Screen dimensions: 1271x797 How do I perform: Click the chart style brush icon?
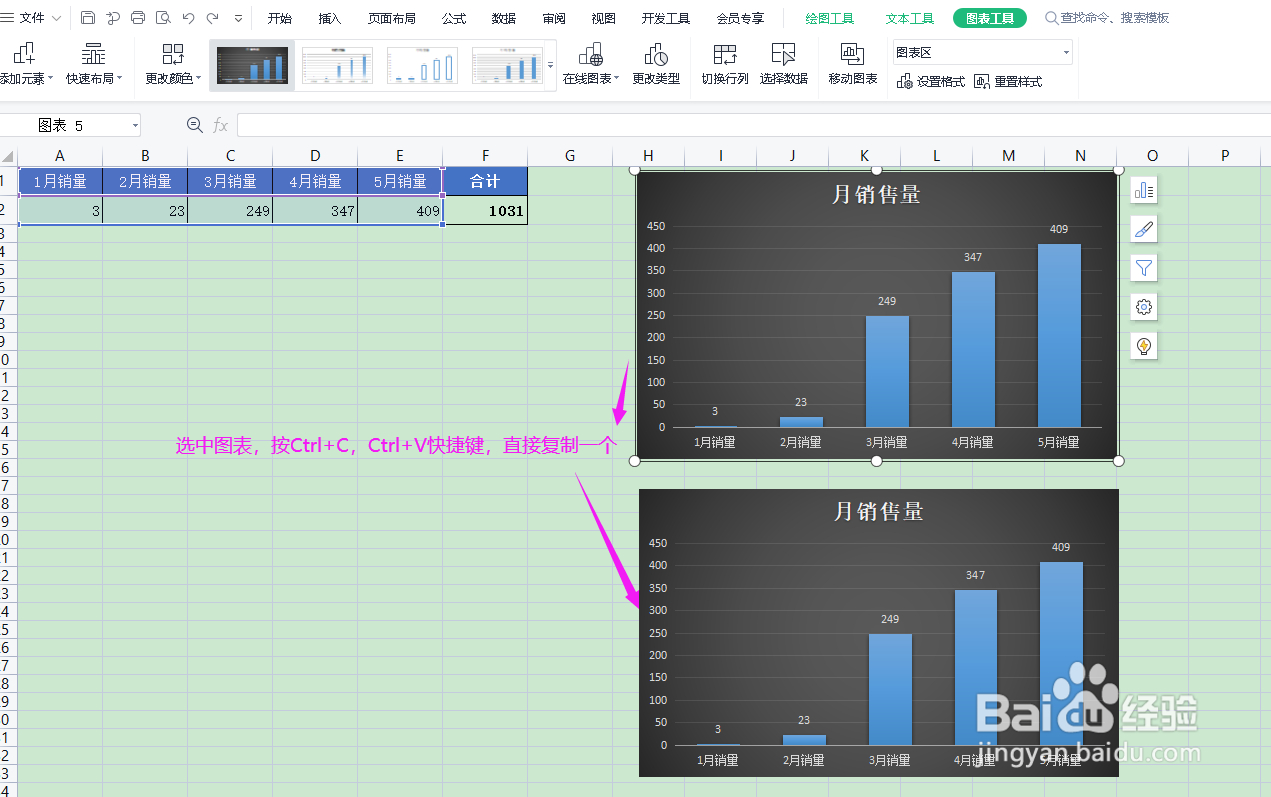pyautogui.click(x=1144, y=229)
